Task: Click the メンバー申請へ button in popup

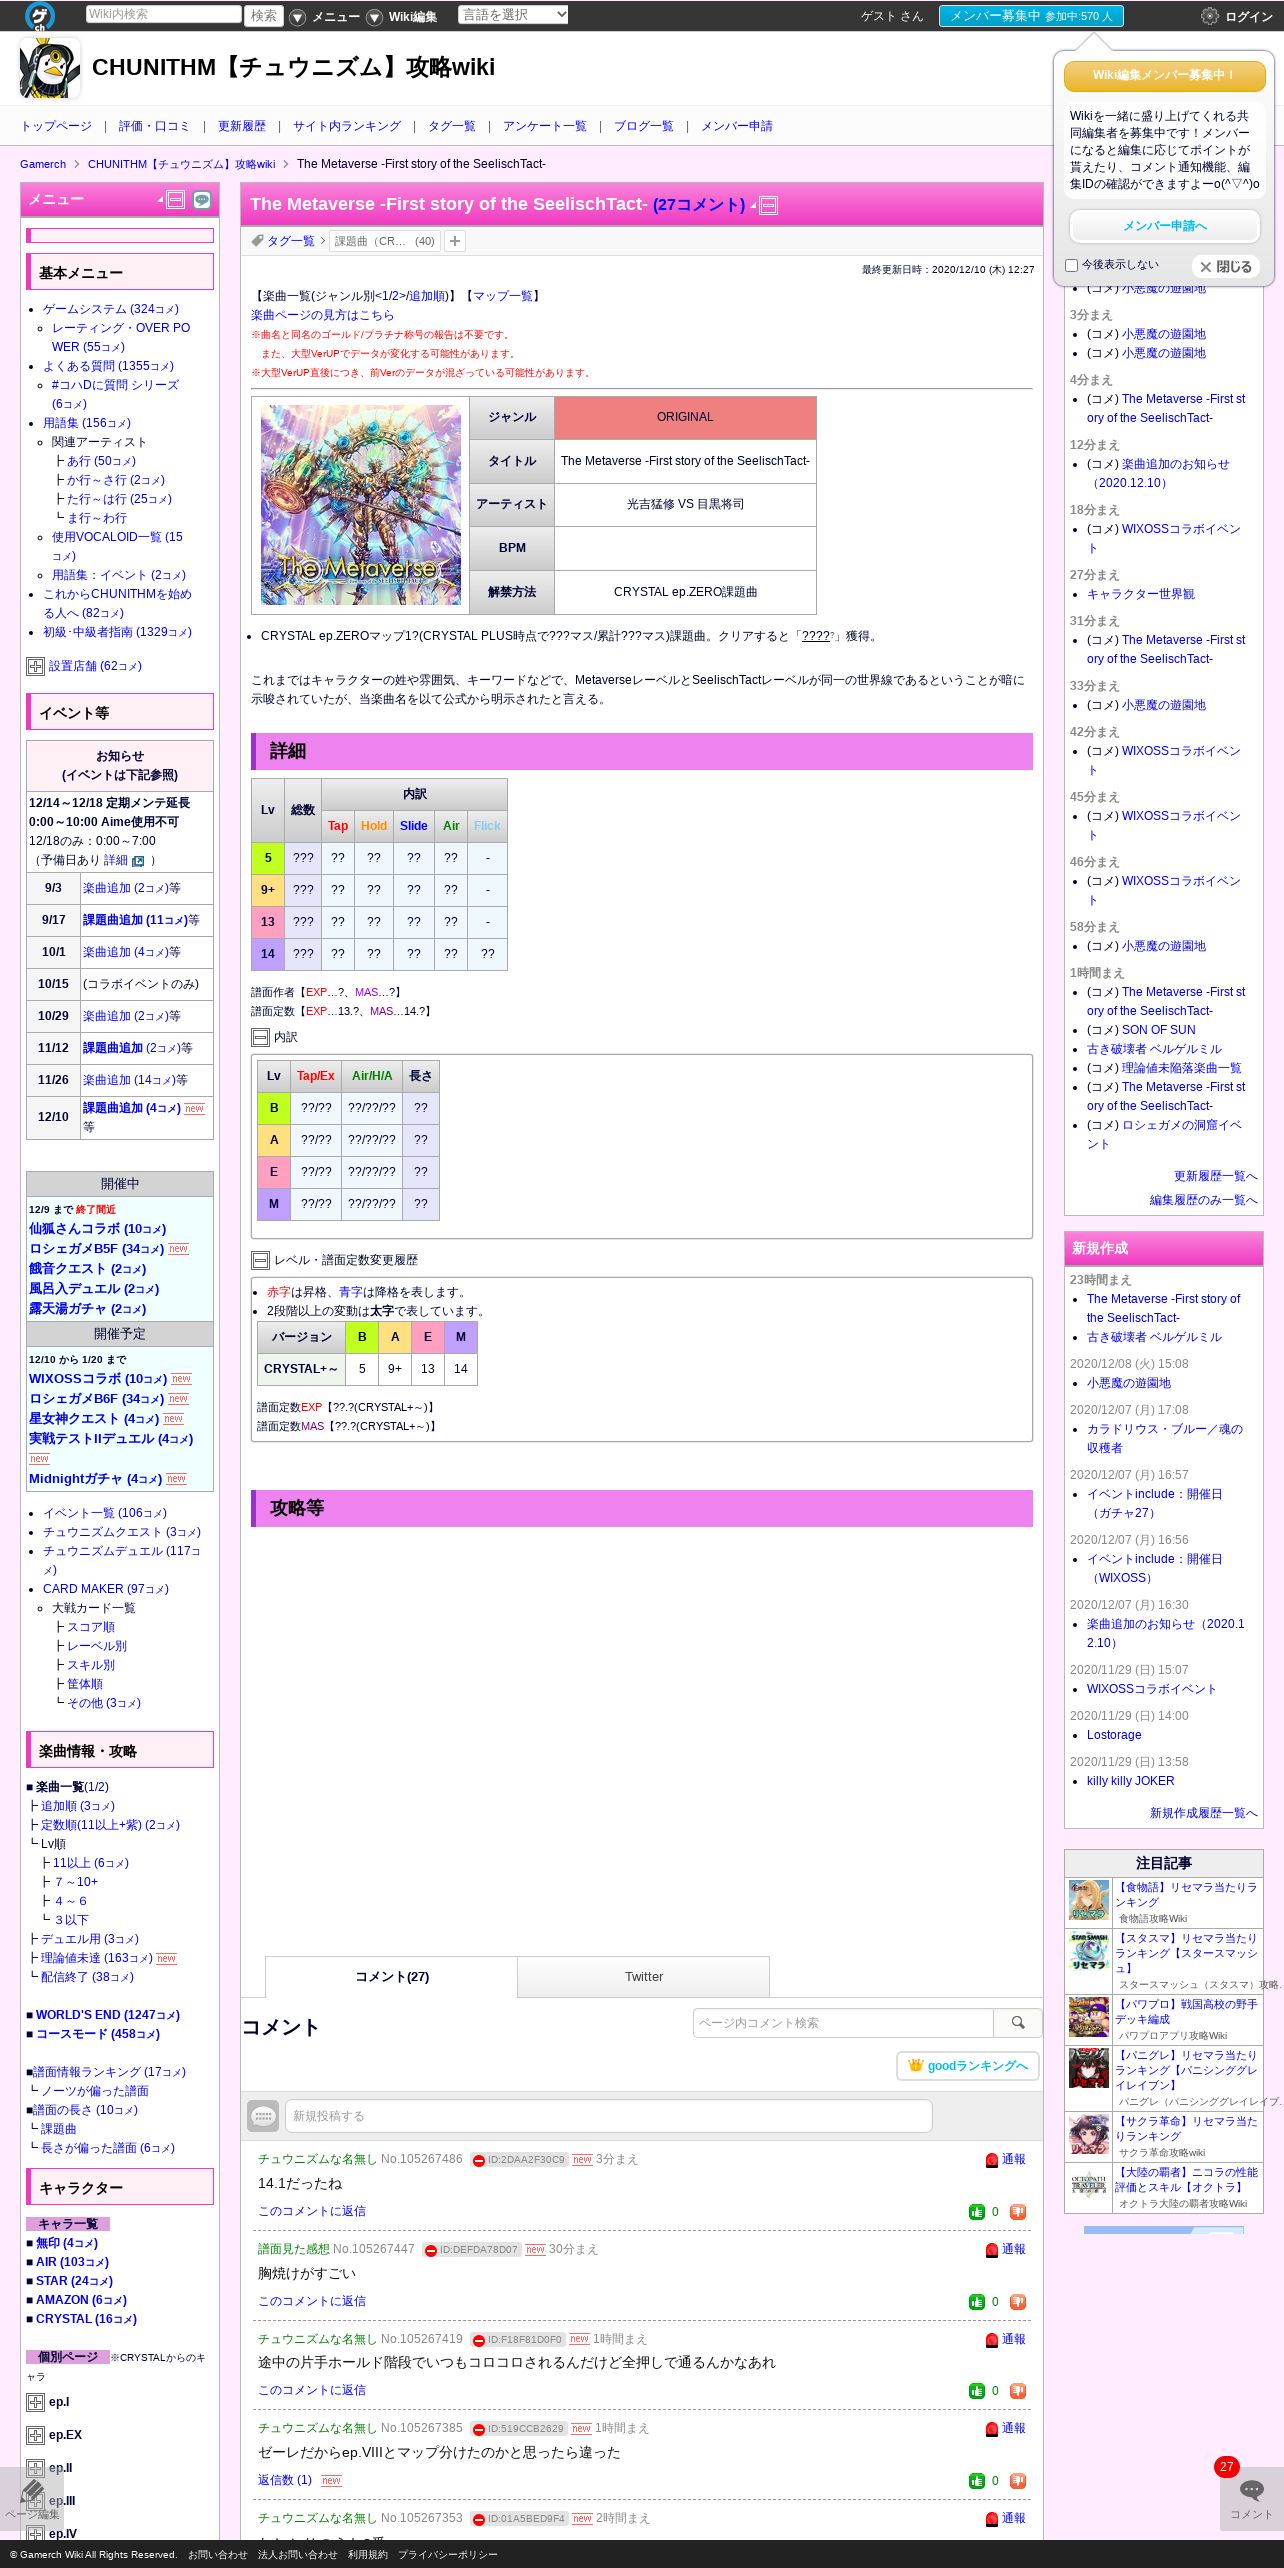Action: [x=1164, y=226]
